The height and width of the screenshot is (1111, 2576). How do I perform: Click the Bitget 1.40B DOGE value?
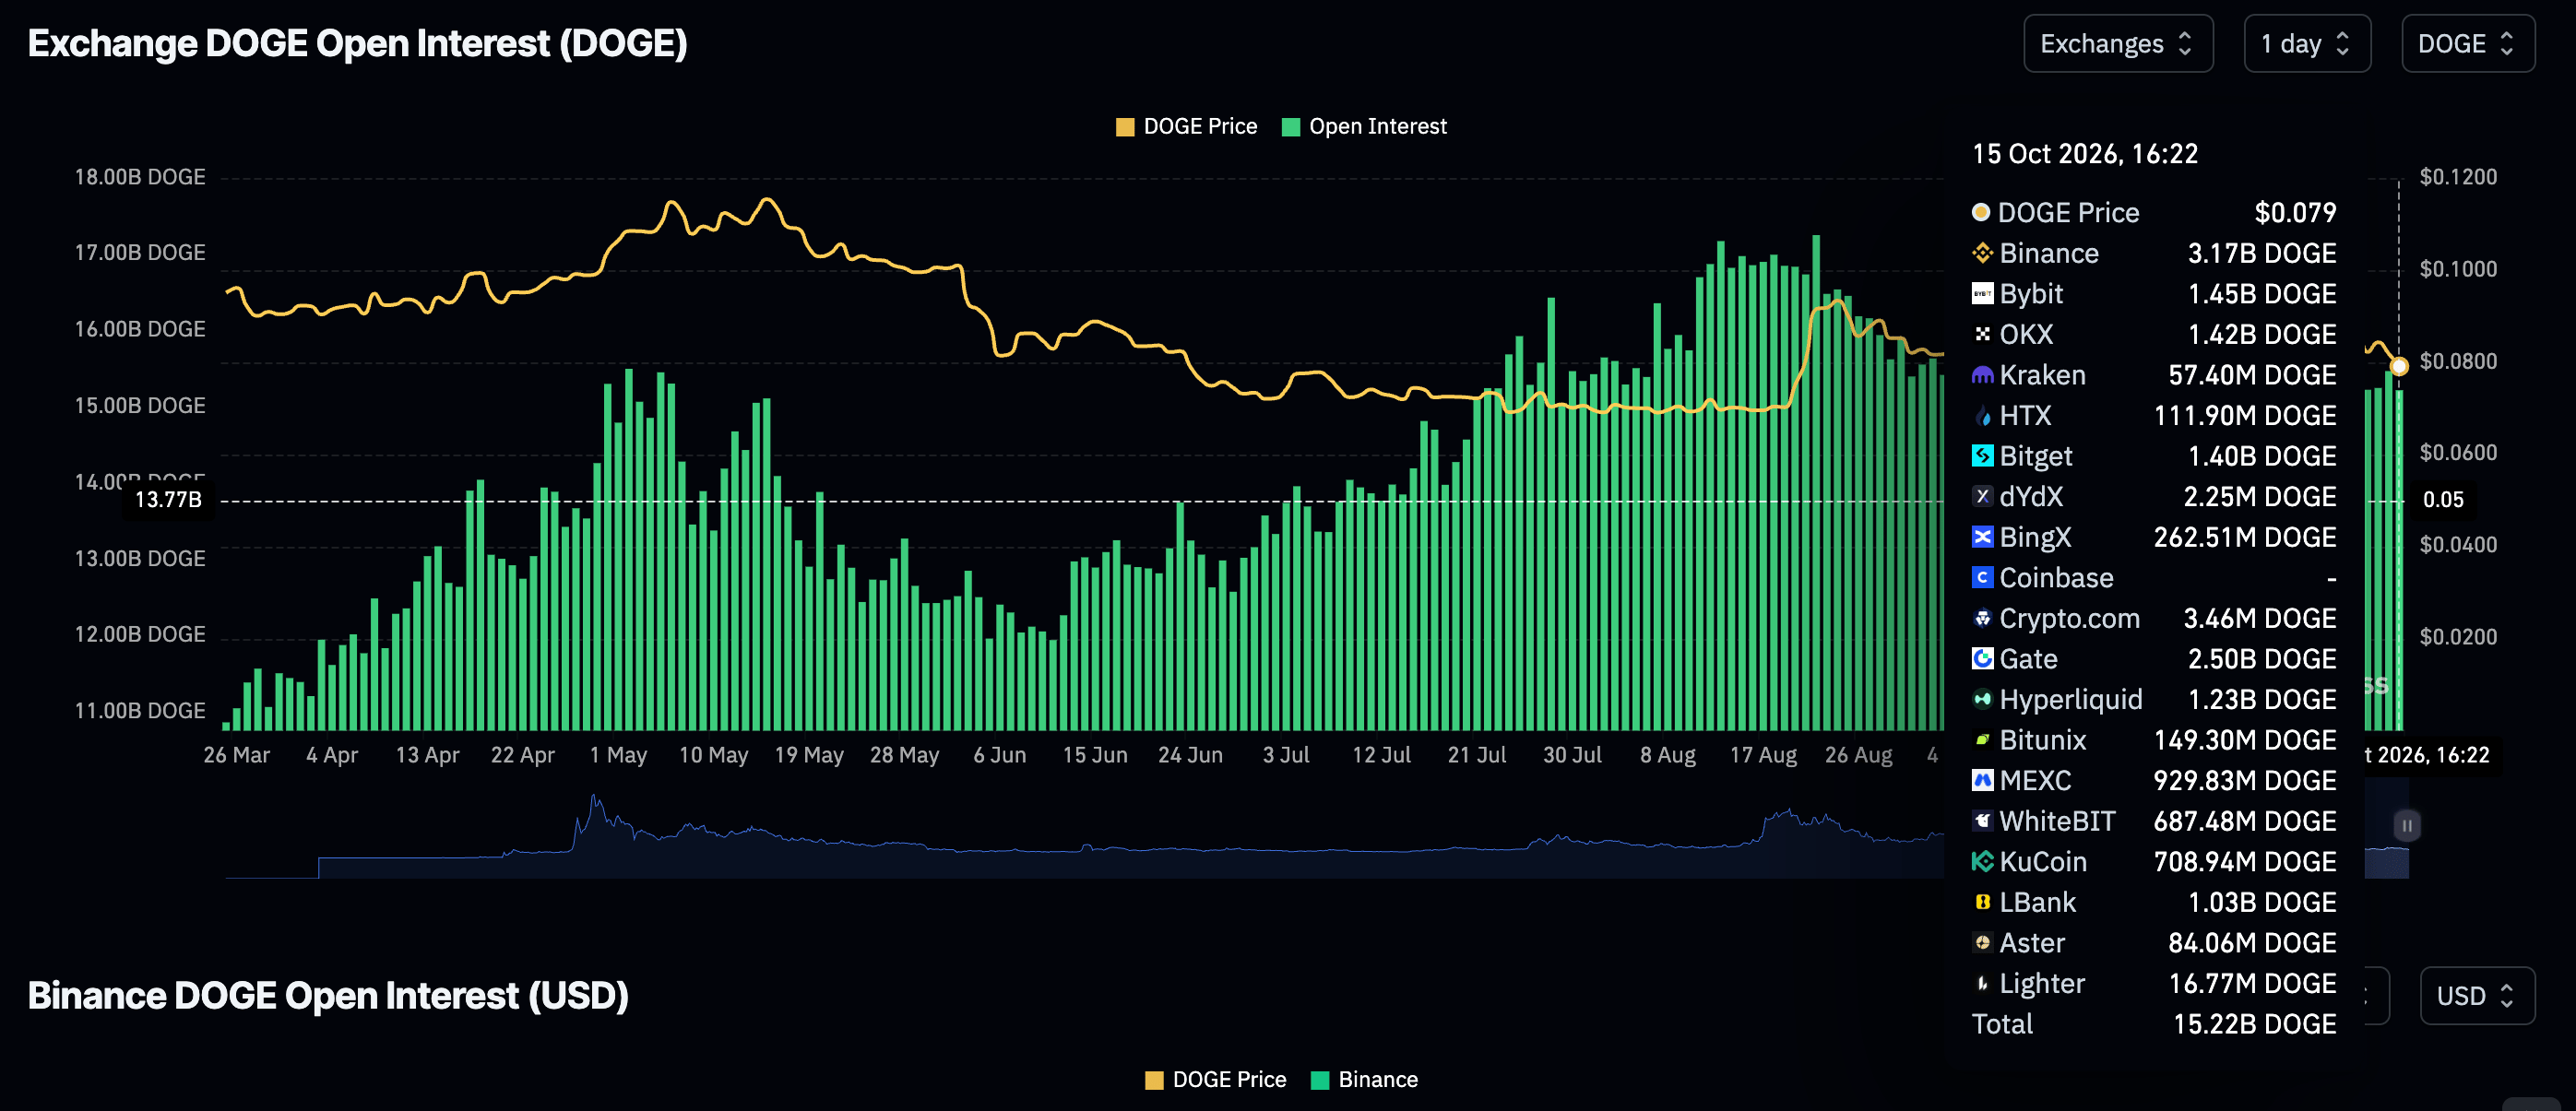pos(2262,456)
